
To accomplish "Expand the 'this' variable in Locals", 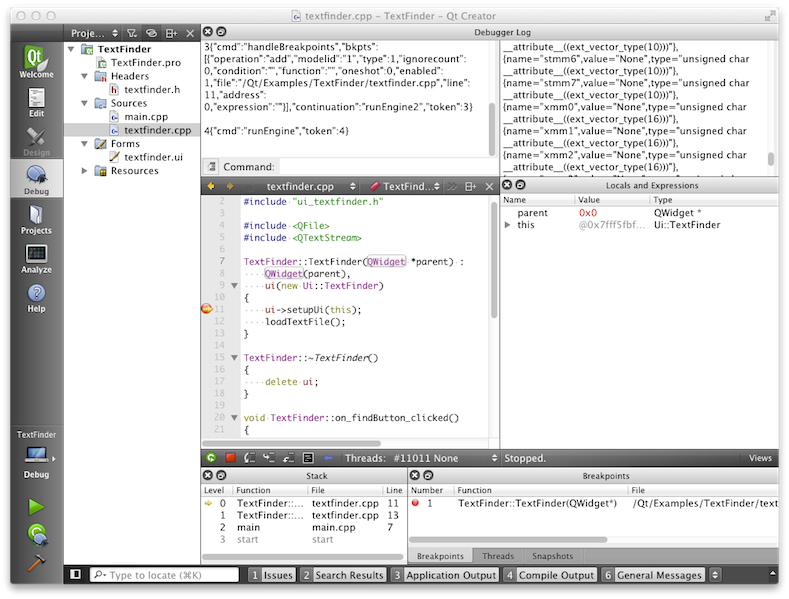I will (507, 224).
